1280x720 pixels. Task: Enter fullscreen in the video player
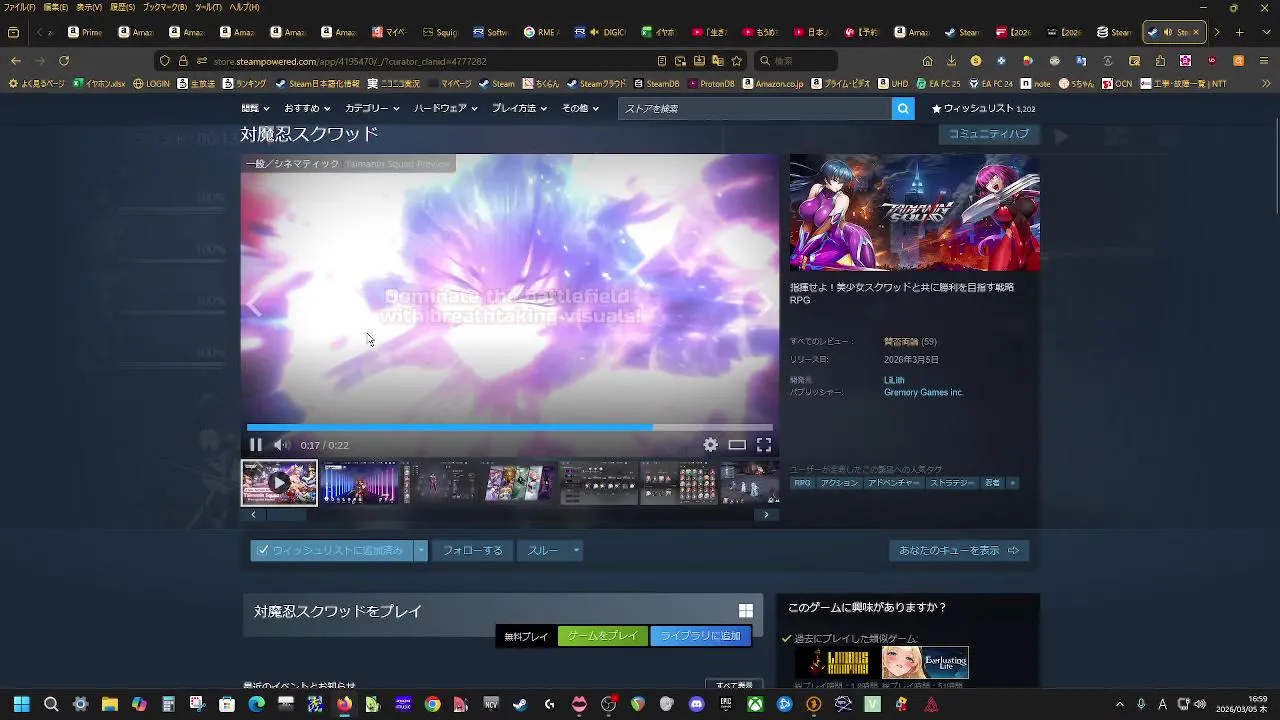click(x=764, y=445)
